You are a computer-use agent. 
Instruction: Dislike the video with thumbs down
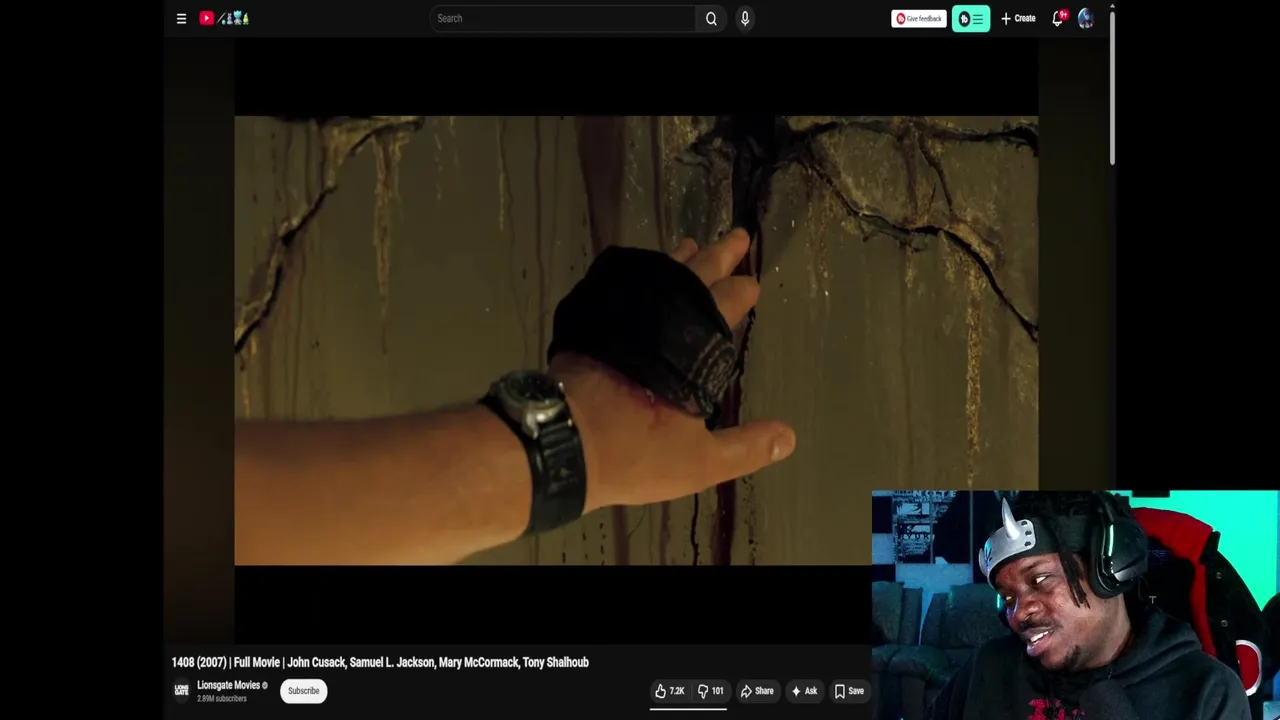click(x=711, y=691)
